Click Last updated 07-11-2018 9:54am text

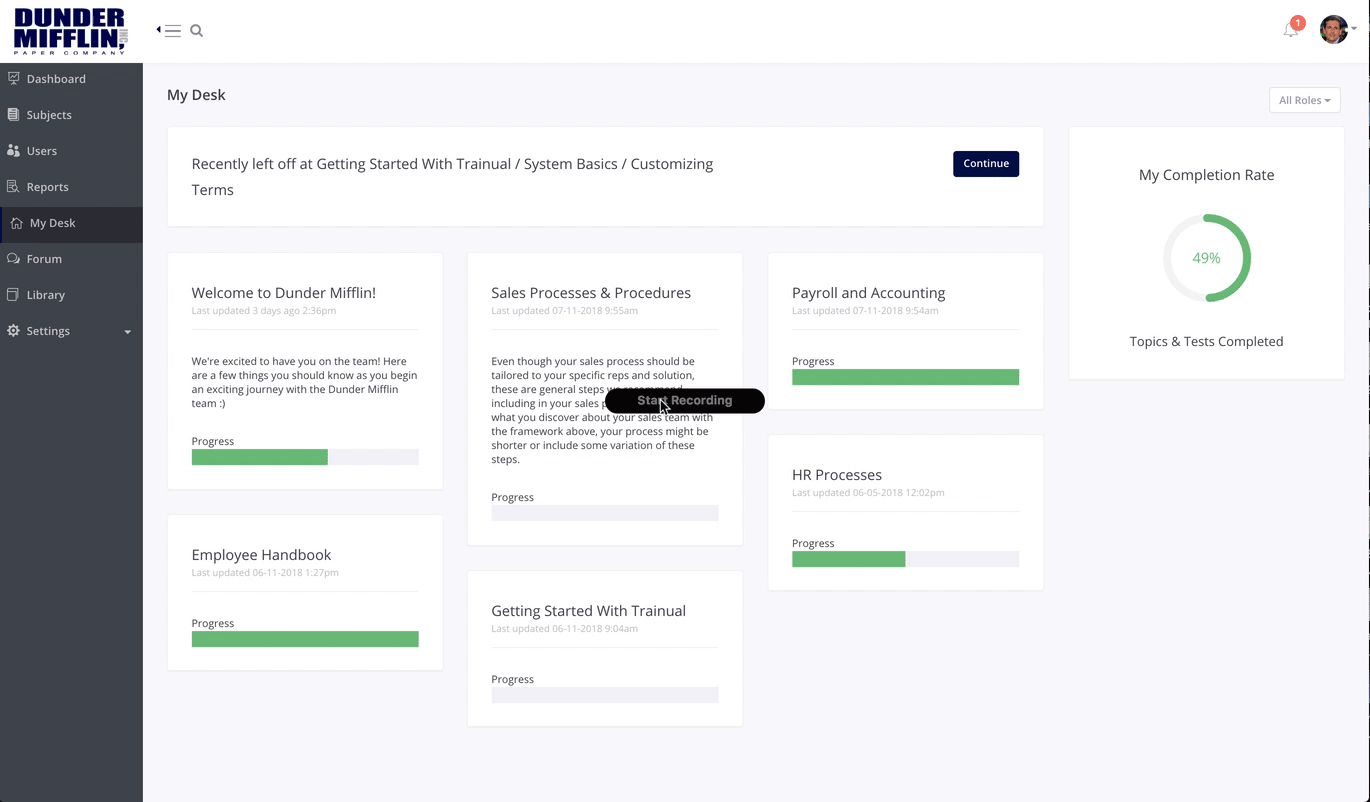(865, 311)
